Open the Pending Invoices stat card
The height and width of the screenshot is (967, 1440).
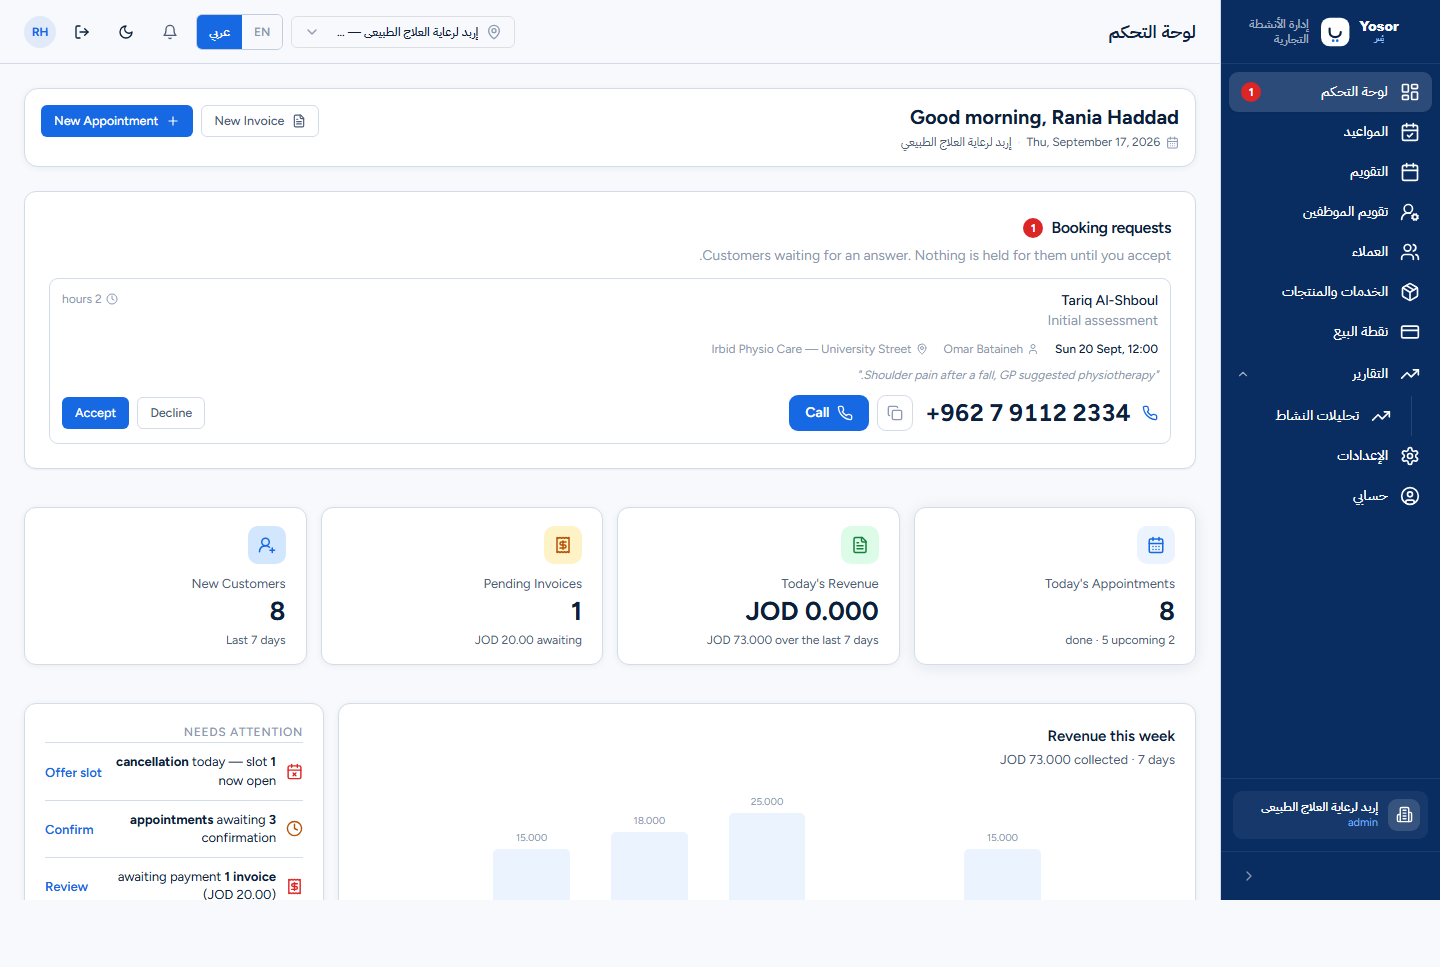pyautogui.click(x=462, y=586)
